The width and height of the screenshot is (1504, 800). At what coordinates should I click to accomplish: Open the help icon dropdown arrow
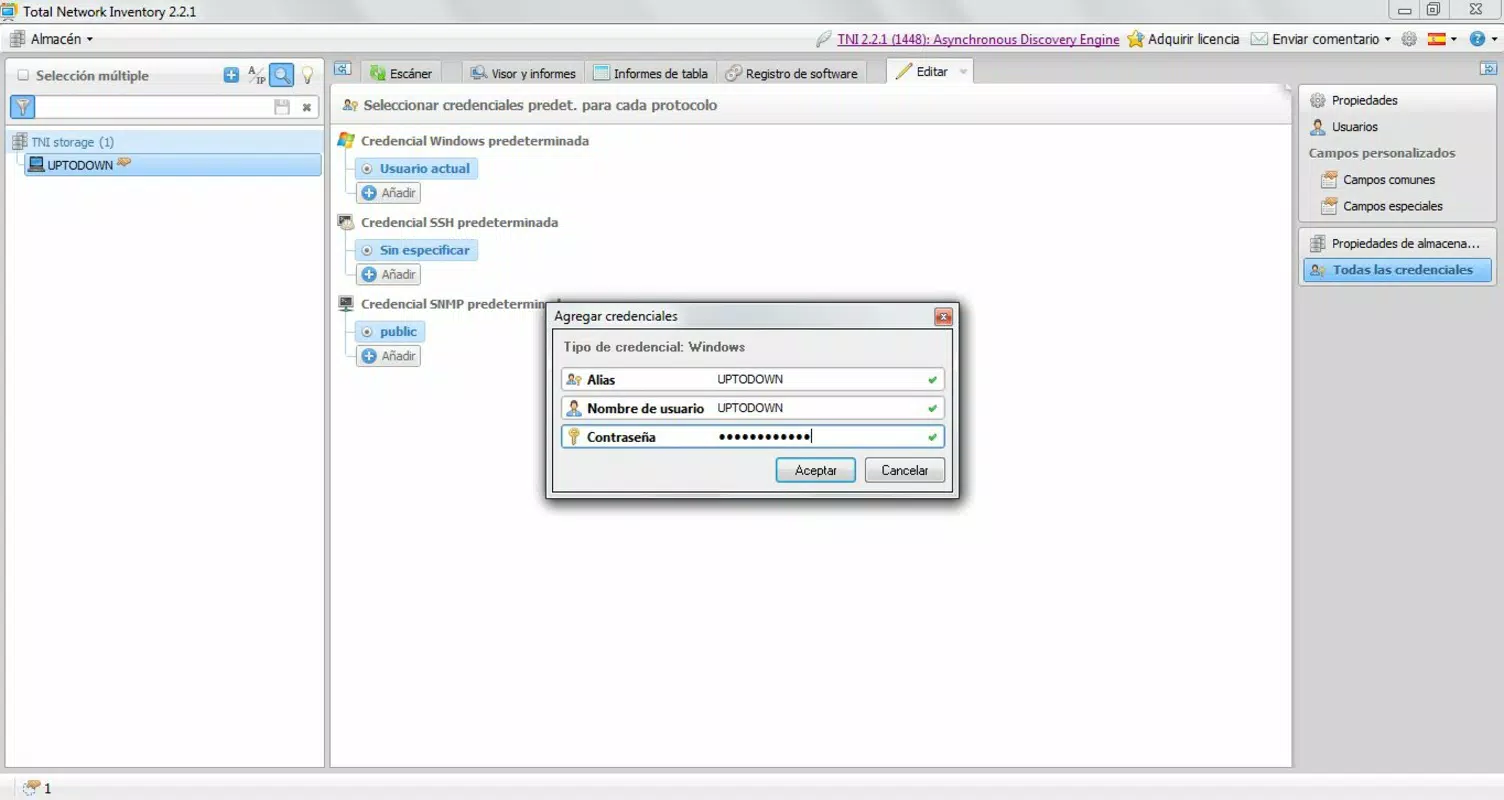coord(1494,40)
